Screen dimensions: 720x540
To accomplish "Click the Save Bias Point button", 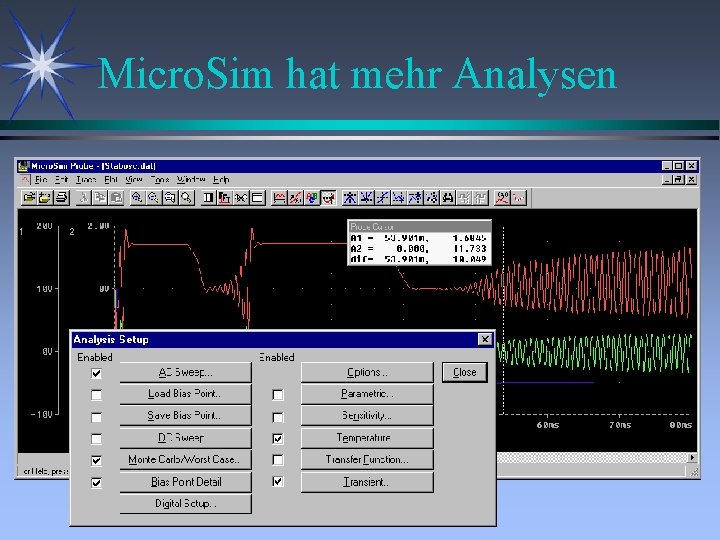I will pyautogui.click(x=186, y=416).
